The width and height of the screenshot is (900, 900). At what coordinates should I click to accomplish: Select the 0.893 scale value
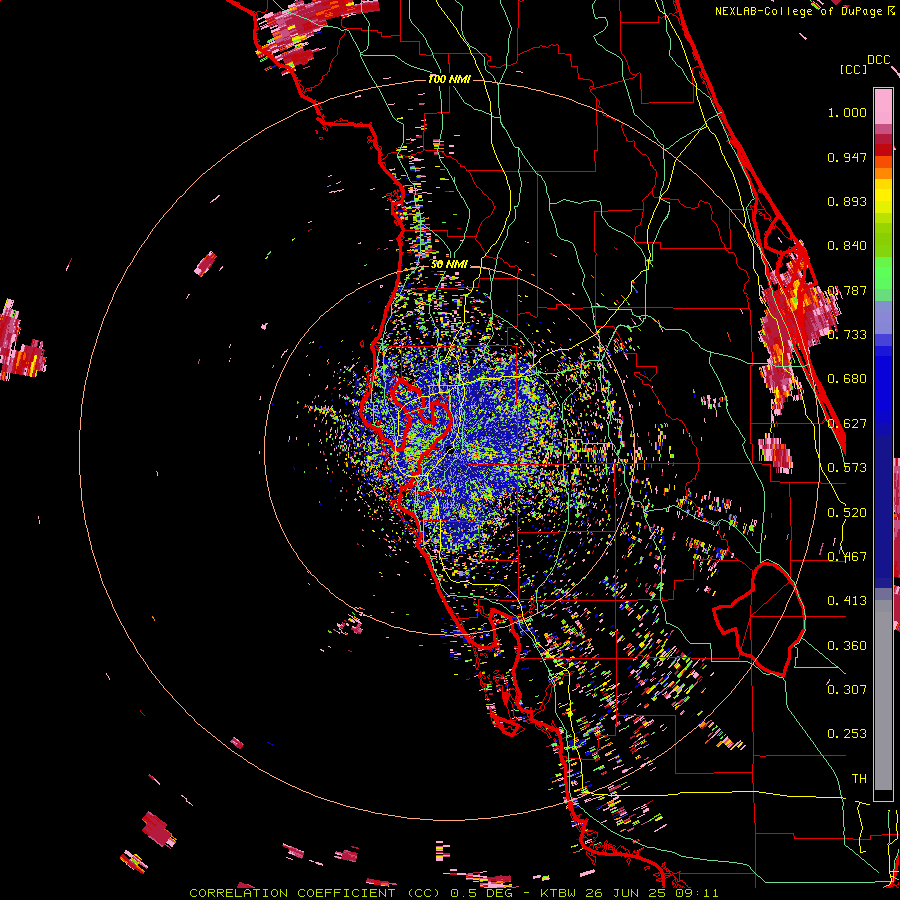click(847, 201)
